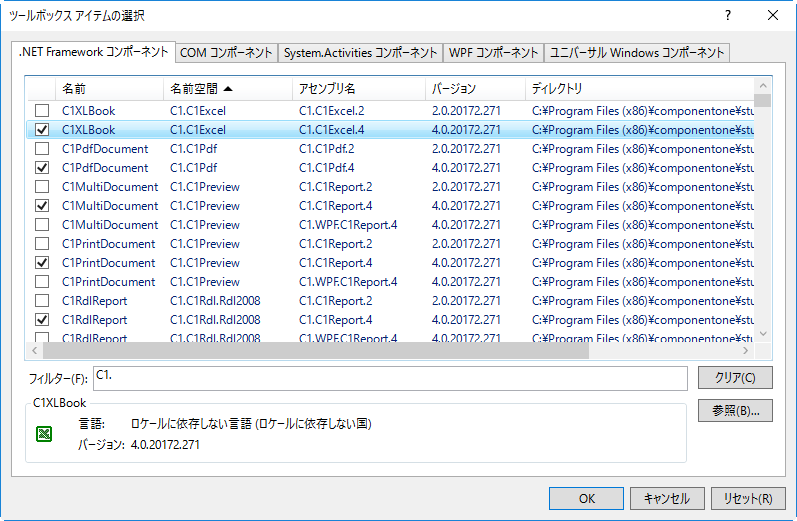The image size is (797, 521).
Task: Click the フィルター text field
Action: (x=390, y=378)
